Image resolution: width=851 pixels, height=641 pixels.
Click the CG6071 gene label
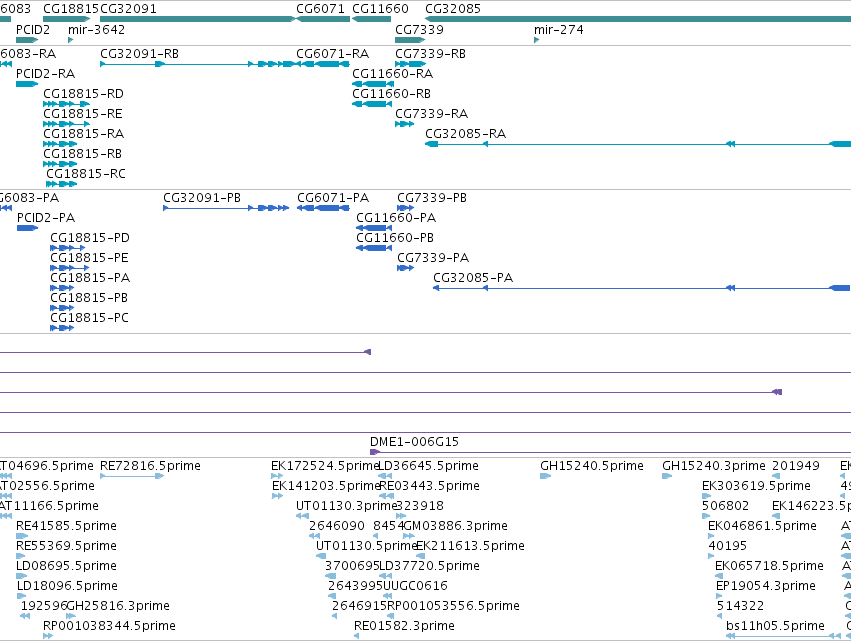tap(320, 9)
